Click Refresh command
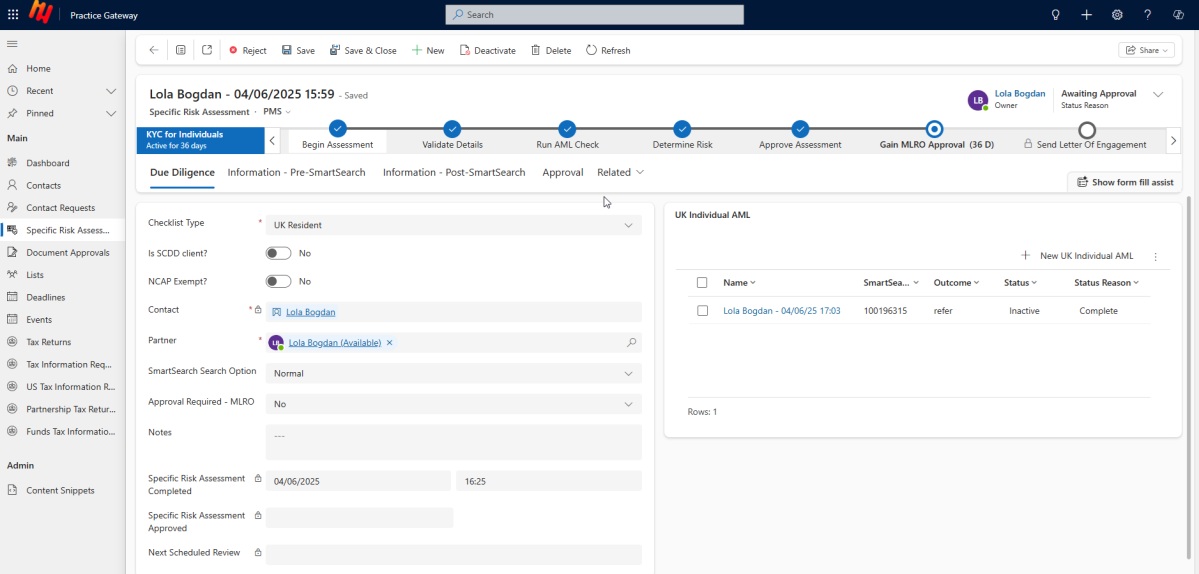 (608, 50)
